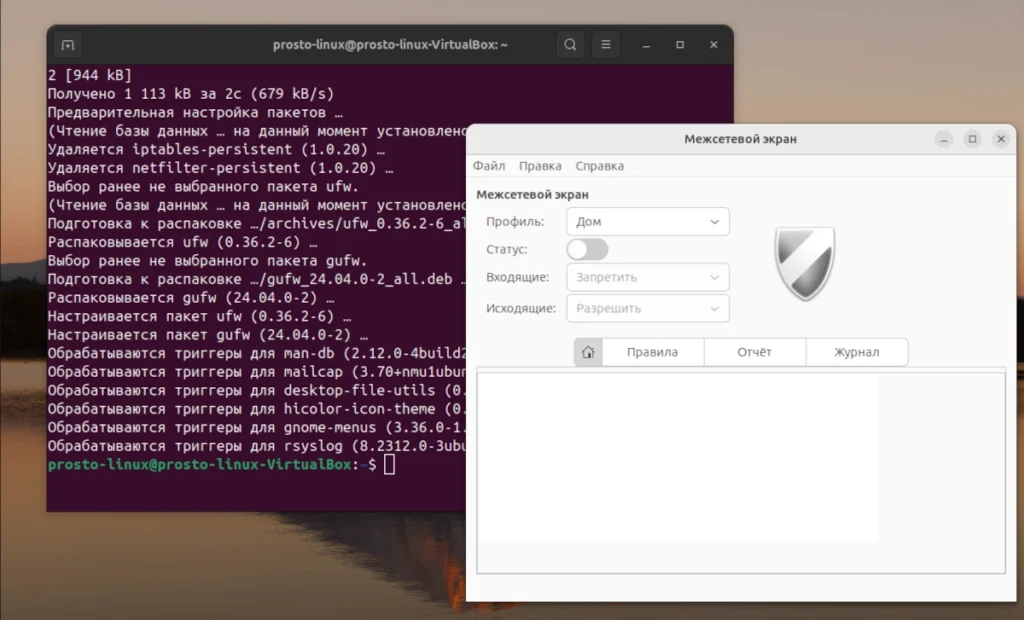Click line 'Выбор ранее не выбранного пакета gufw.'
Image resolution: width=1024 pixels, height=620 pixels.
[x=208, y=261]
